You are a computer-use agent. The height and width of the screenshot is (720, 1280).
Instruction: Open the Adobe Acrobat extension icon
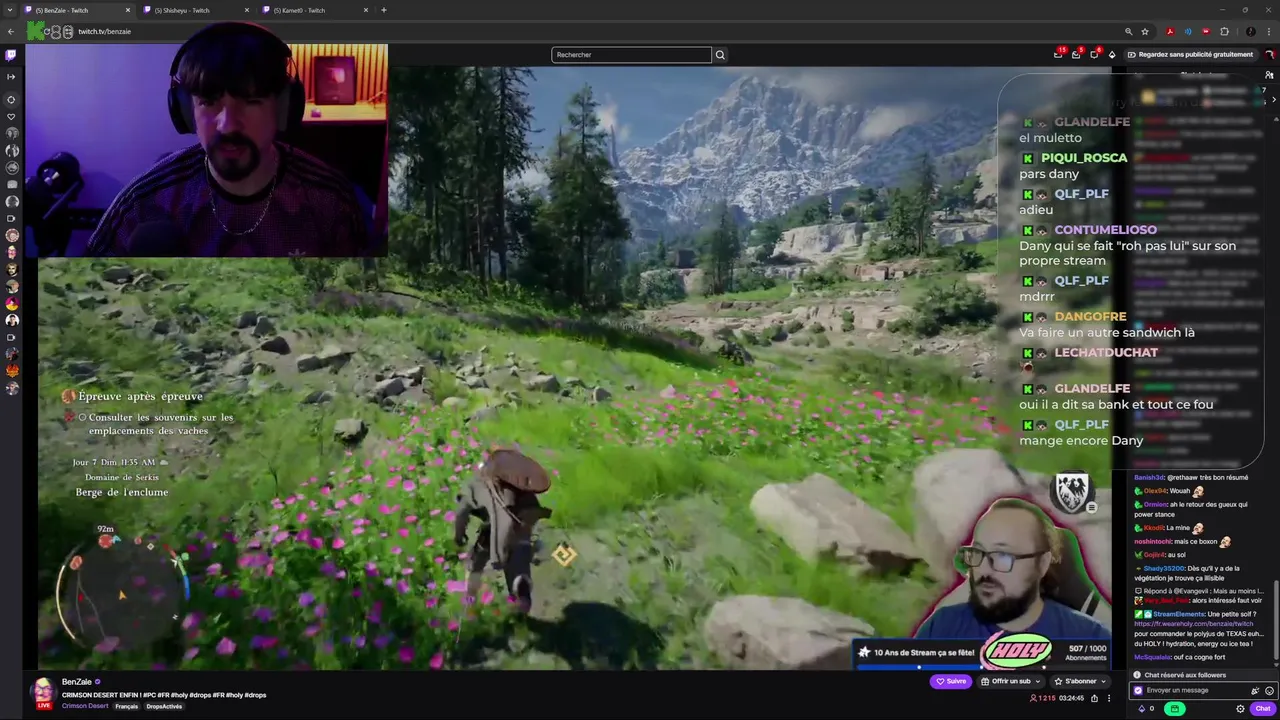(x=1170, y=31)
